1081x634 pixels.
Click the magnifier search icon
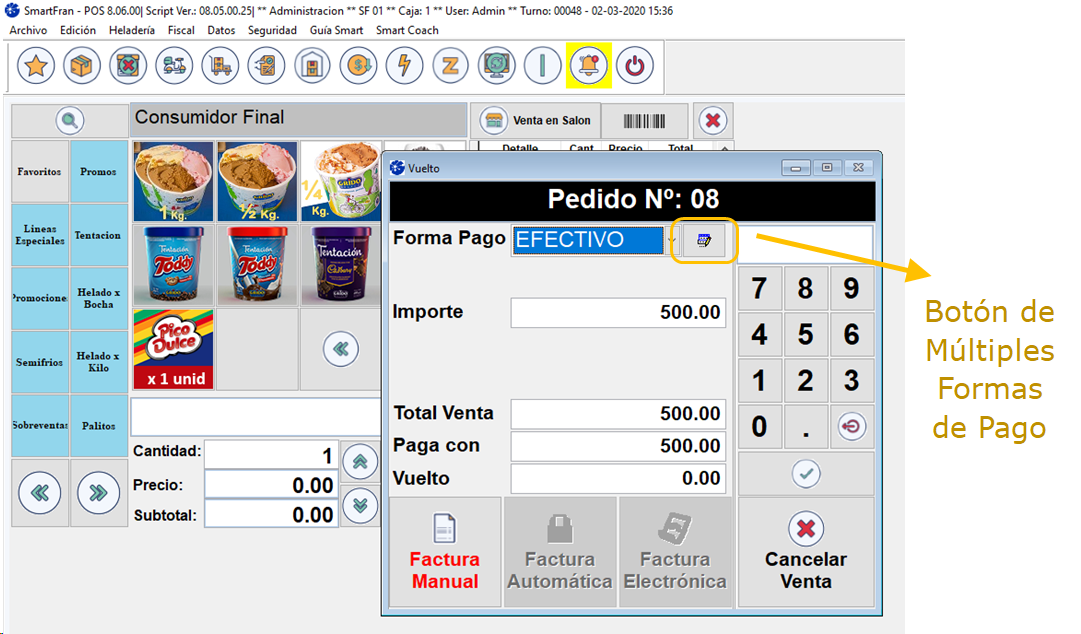69,121
